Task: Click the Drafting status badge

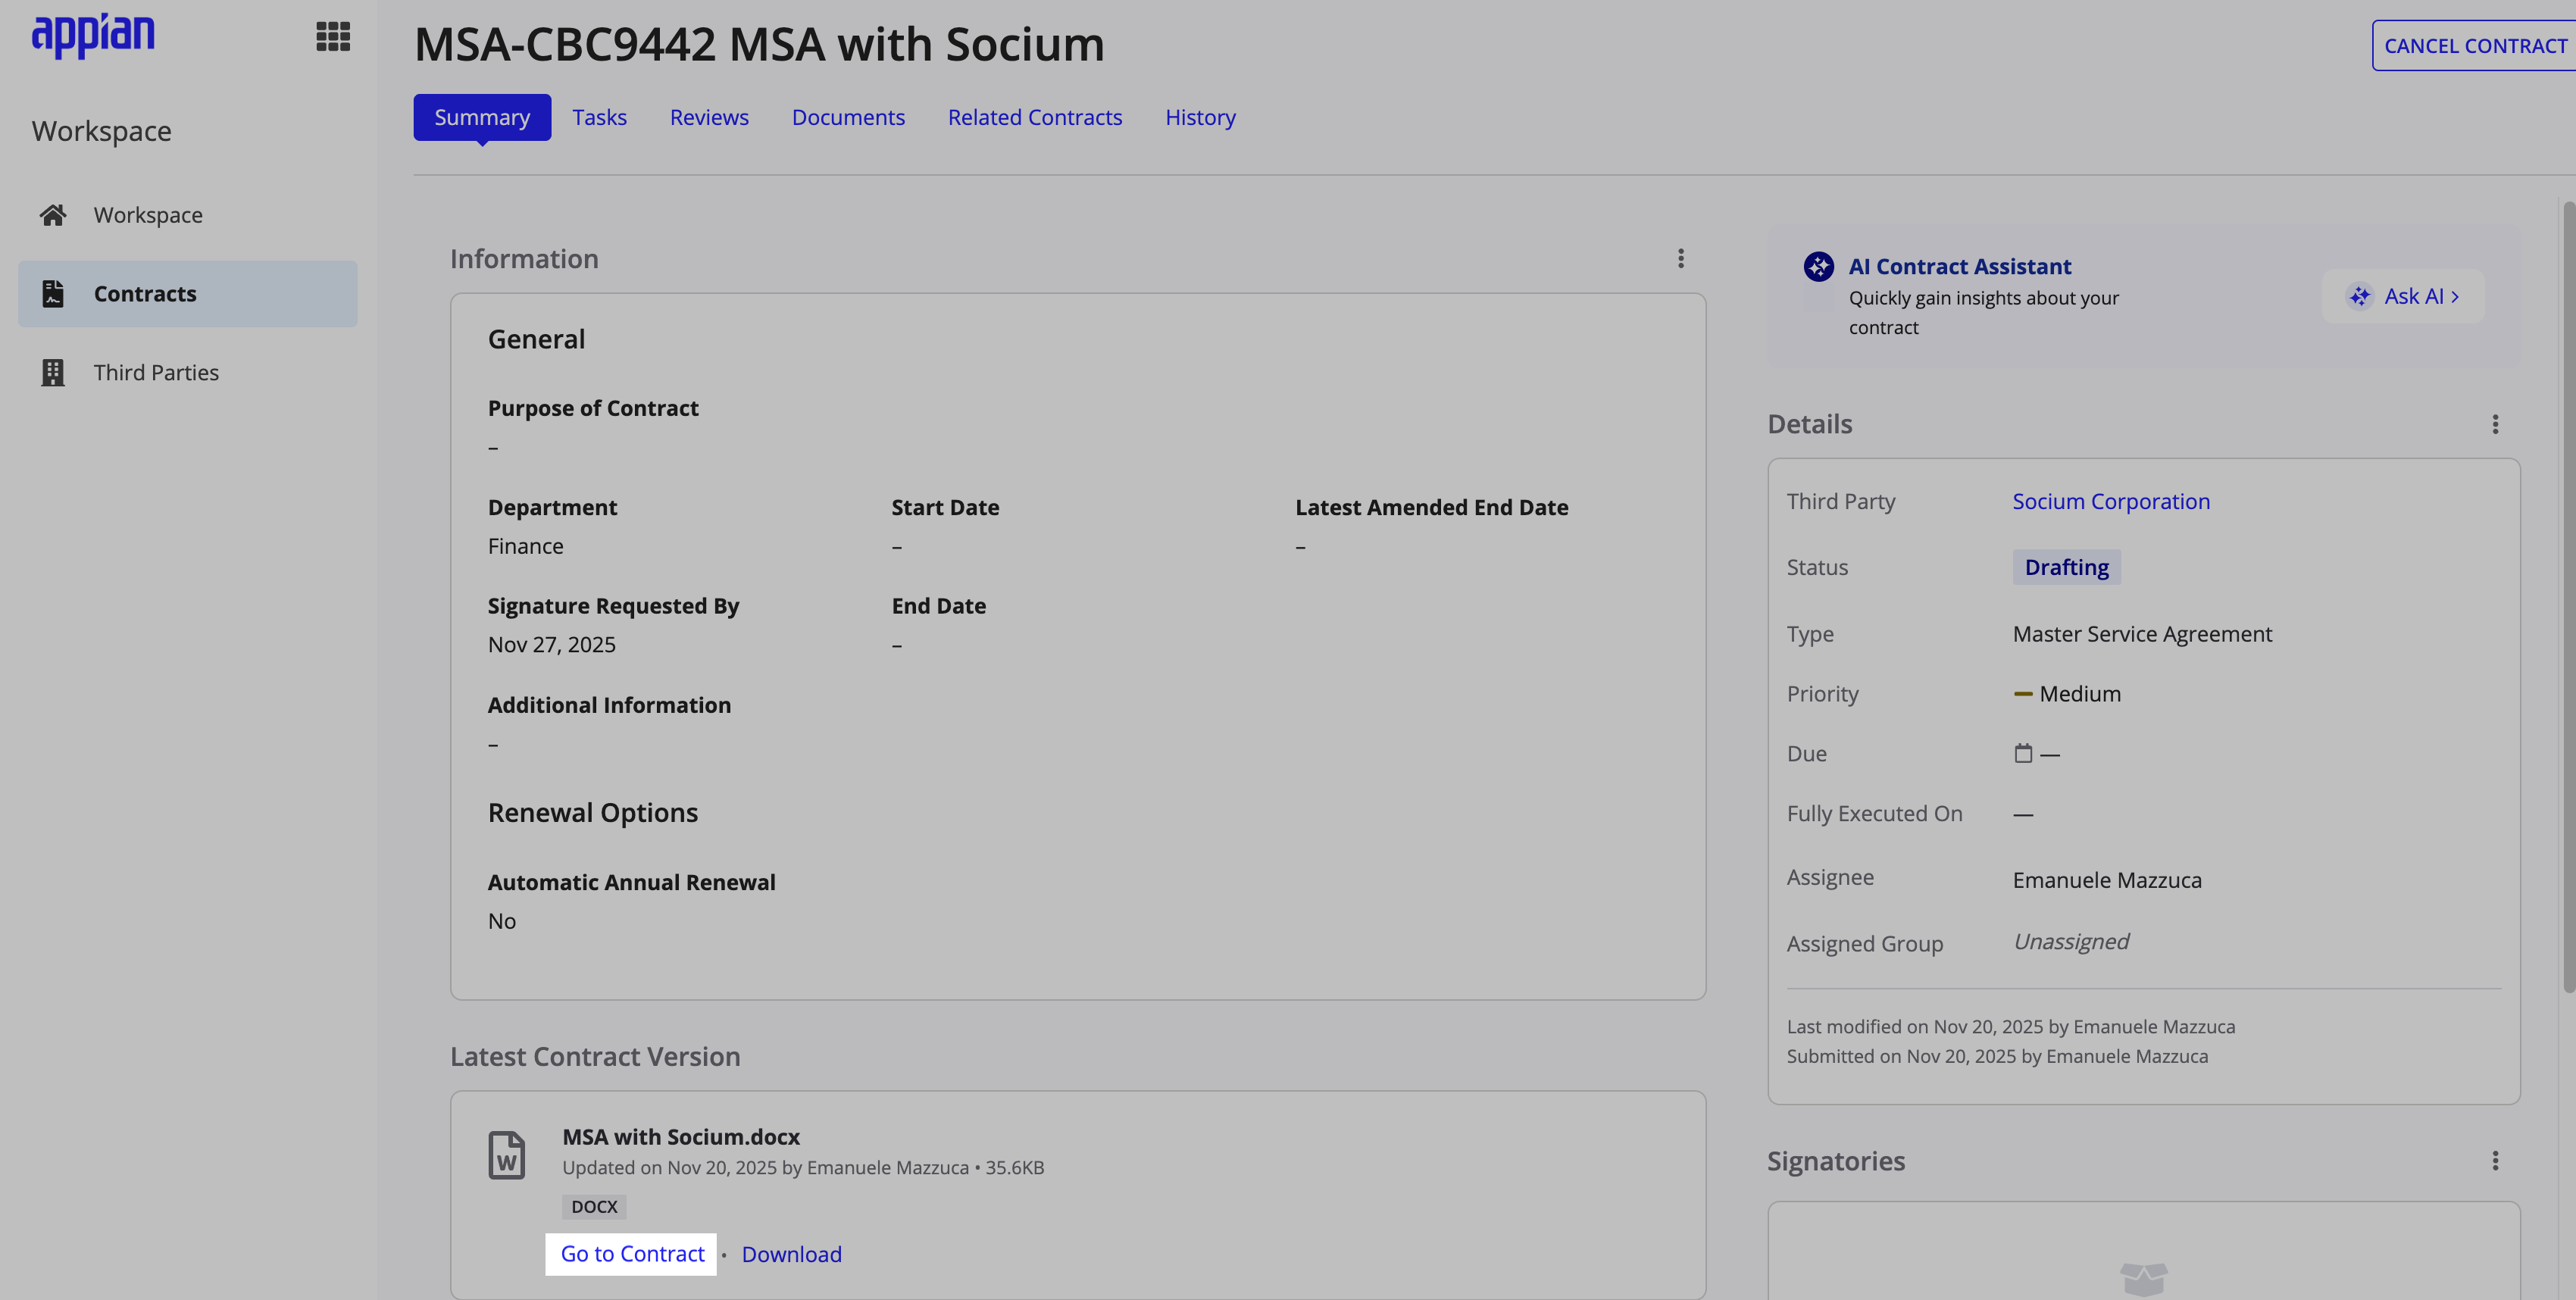Action: tap(2066, 567)
